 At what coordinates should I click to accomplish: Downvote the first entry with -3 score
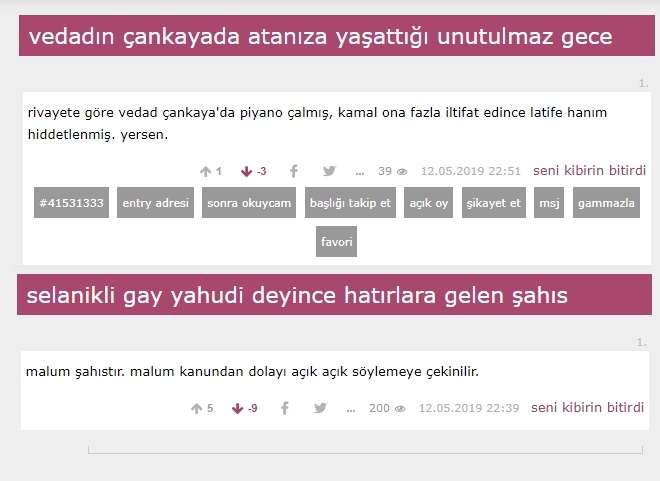(x=247, y=171)
